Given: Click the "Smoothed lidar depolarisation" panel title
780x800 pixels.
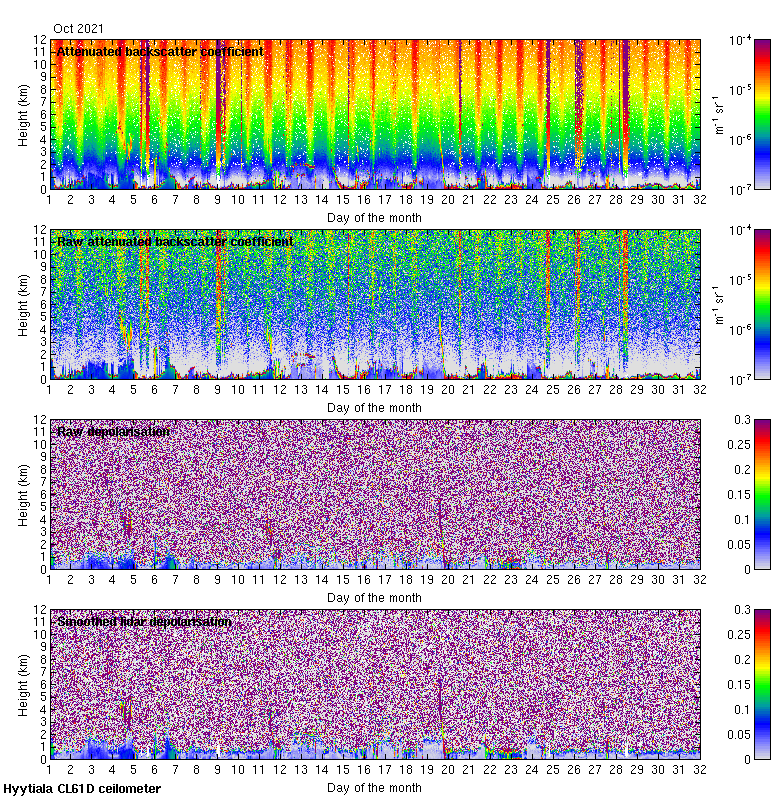Looking at the screenshot, I should click(x=144, y=621).
